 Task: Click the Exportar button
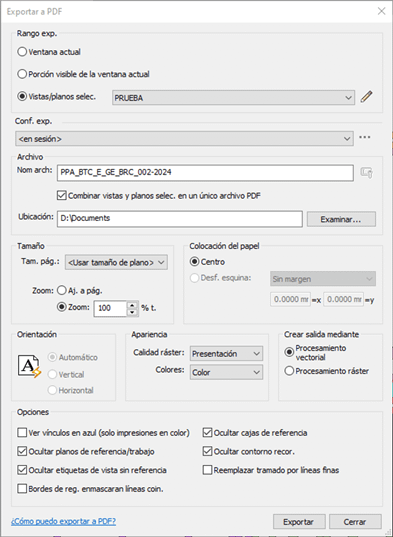tap(299, 522)
